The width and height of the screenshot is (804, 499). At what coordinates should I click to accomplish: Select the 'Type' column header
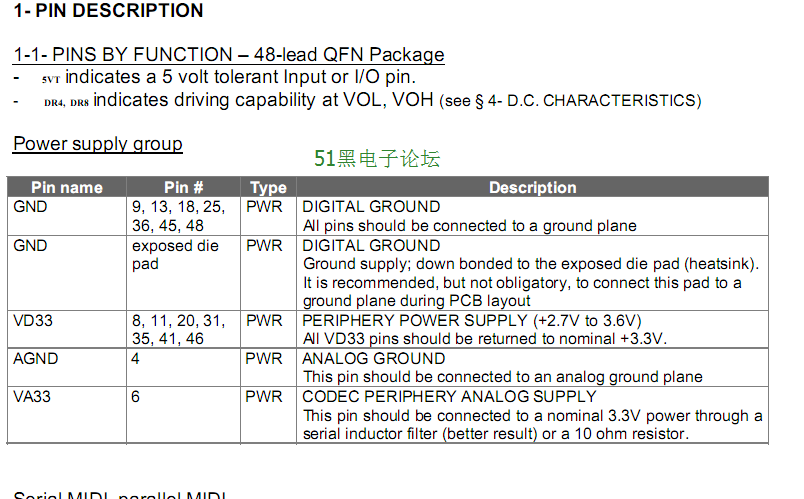268,187
